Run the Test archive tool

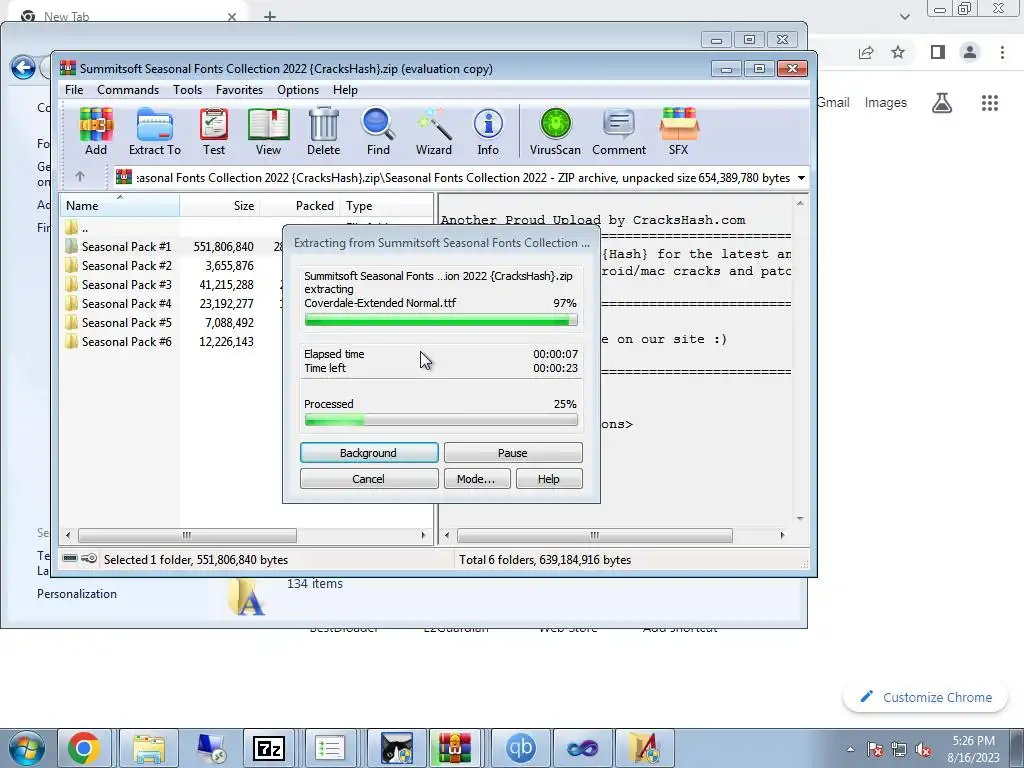[214, 131]
